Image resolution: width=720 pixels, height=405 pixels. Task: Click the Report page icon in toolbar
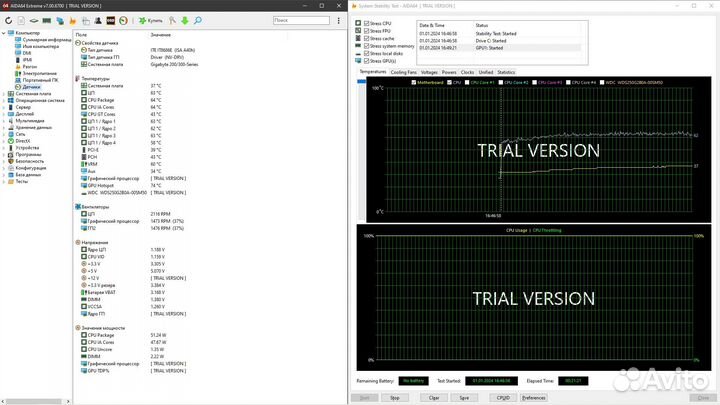point(21,21)
